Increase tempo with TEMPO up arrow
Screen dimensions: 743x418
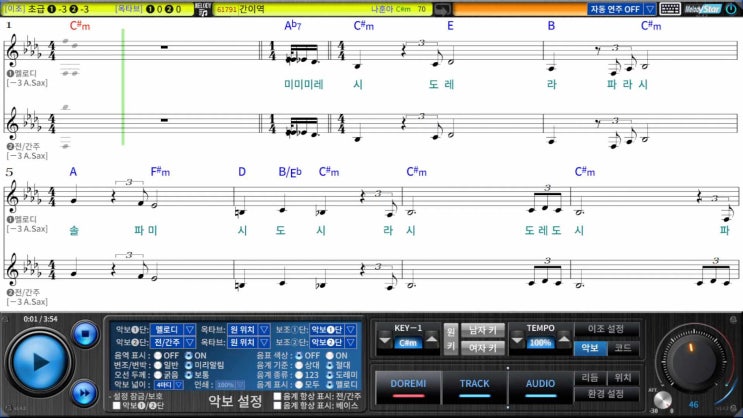point(563,340)
